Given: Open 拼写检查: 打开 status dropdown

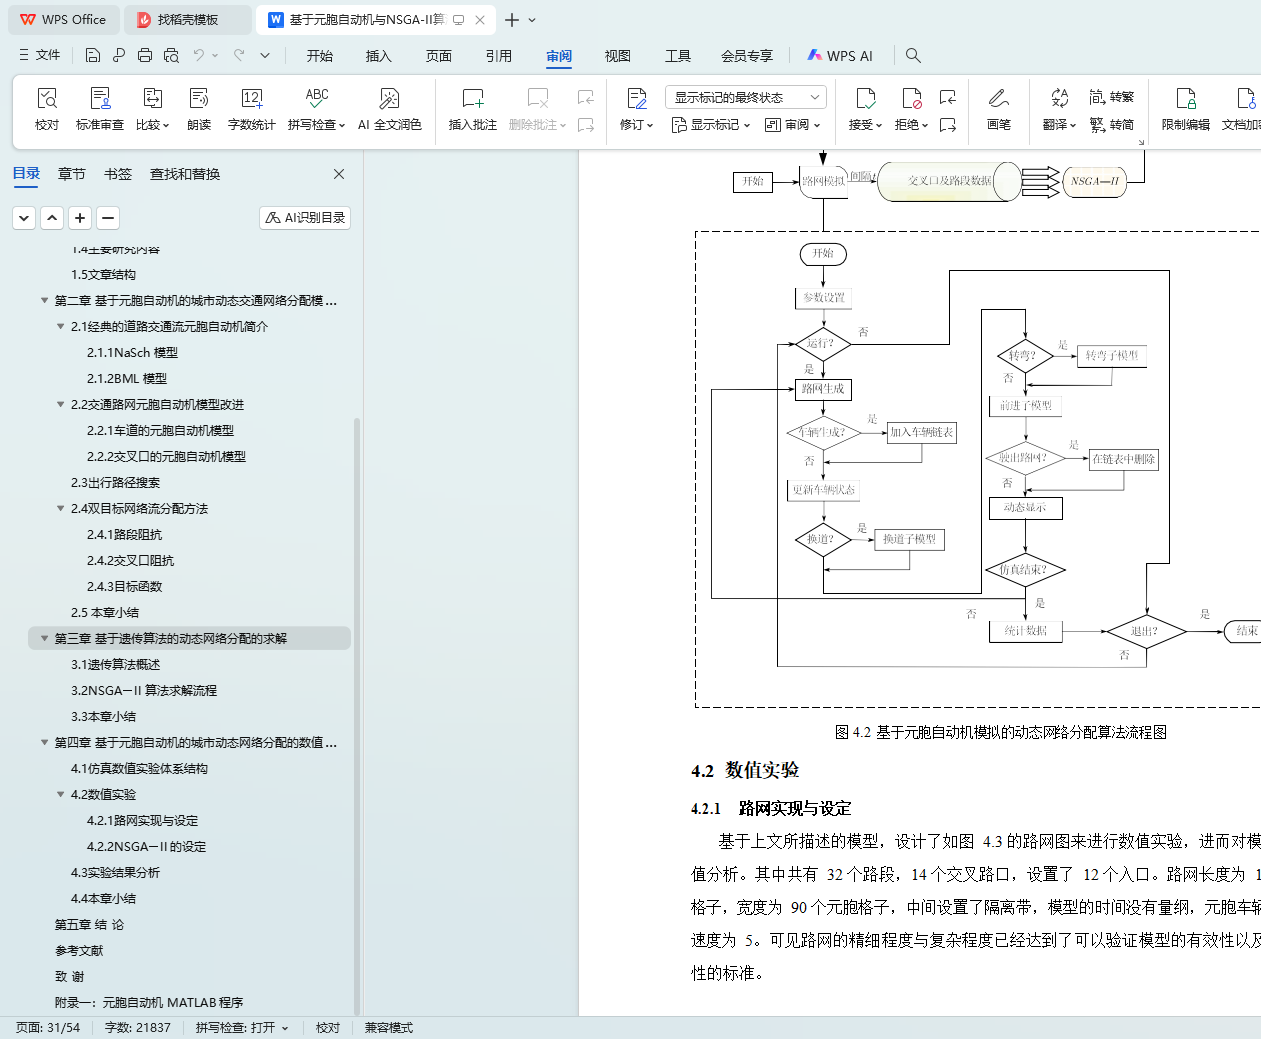Looking at the screenshot, I should [x=242, y=1027].
